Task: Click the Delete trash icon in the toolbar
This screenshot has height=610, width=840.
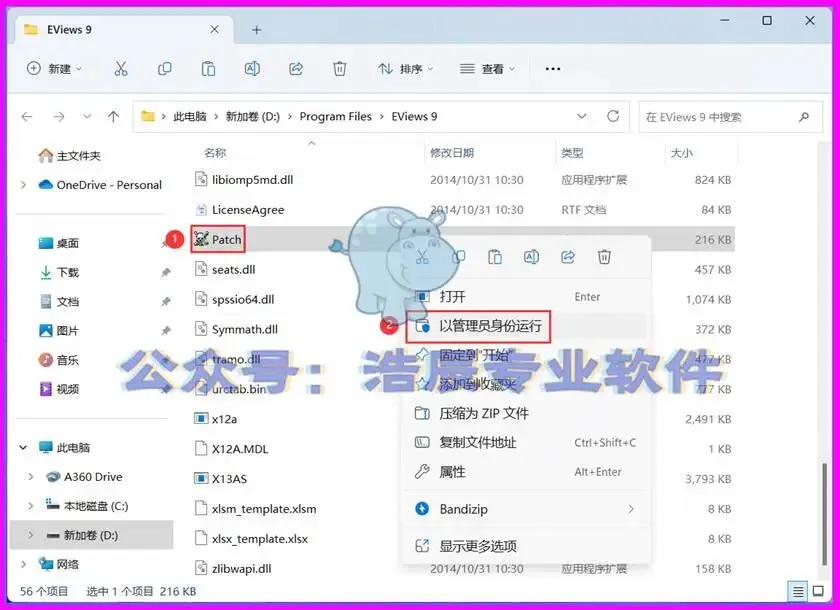Action: pos(340,69)
